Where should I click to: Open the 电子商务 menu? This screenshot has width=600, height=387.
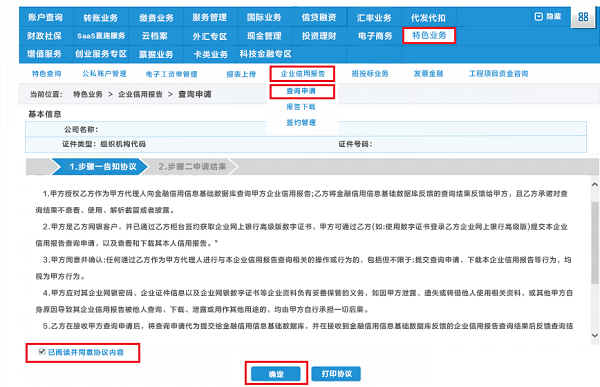pyautogui.click(x=375, y=36)
